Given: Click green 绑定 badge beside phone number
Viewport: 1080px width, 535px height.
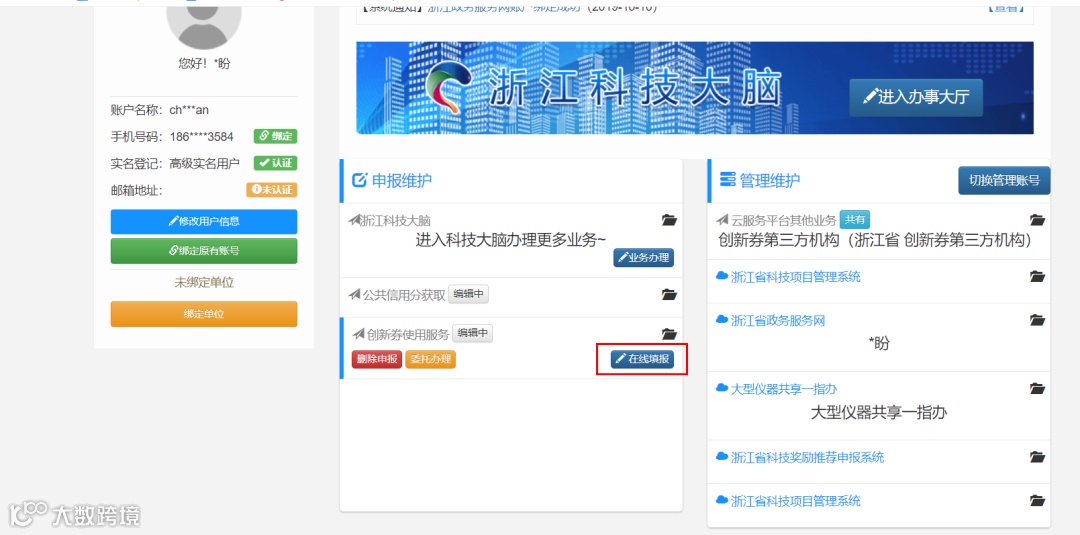Looking at the screenshot, I should point(275,136).
